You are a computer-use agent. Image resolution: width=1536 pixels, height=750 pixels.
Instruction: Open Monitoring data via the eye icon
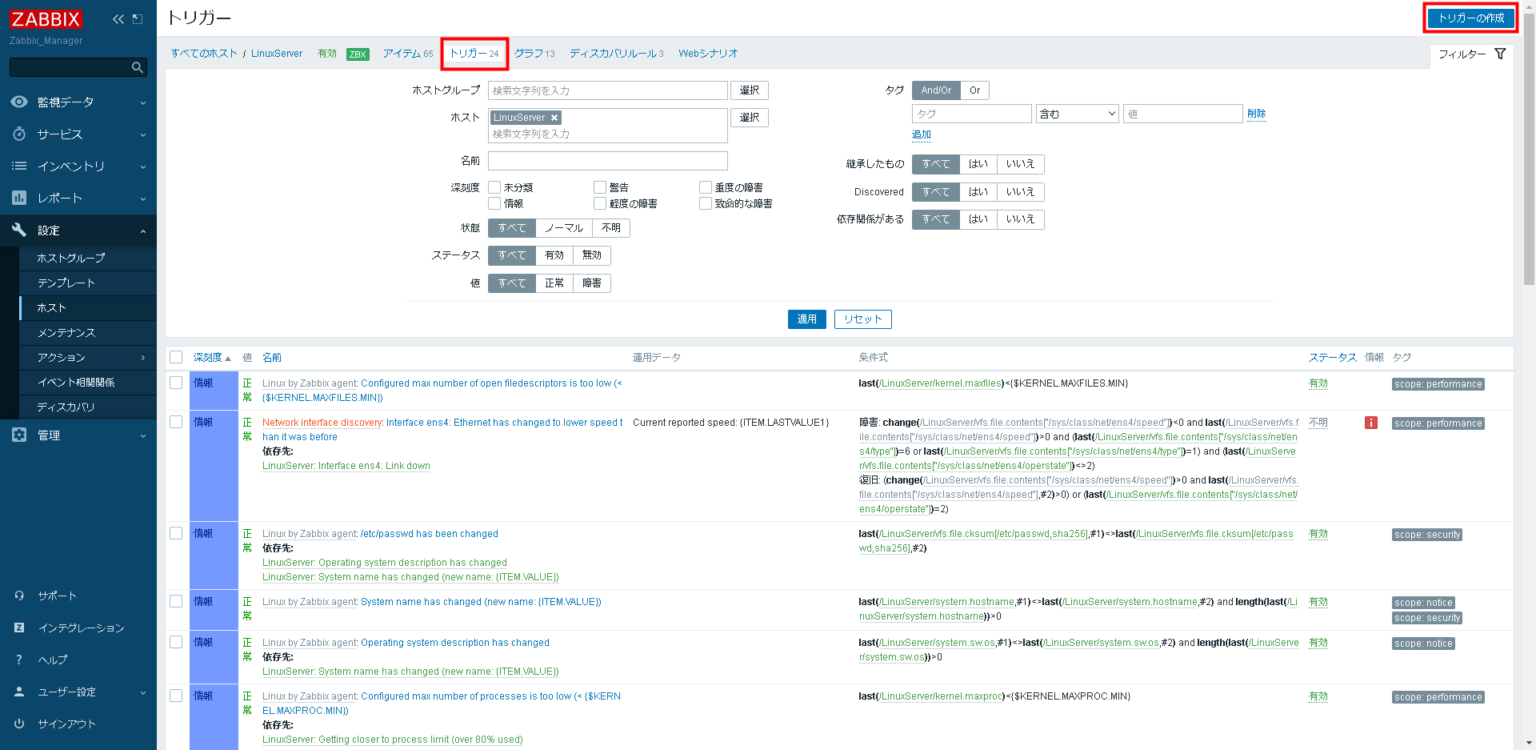[18, 101]
